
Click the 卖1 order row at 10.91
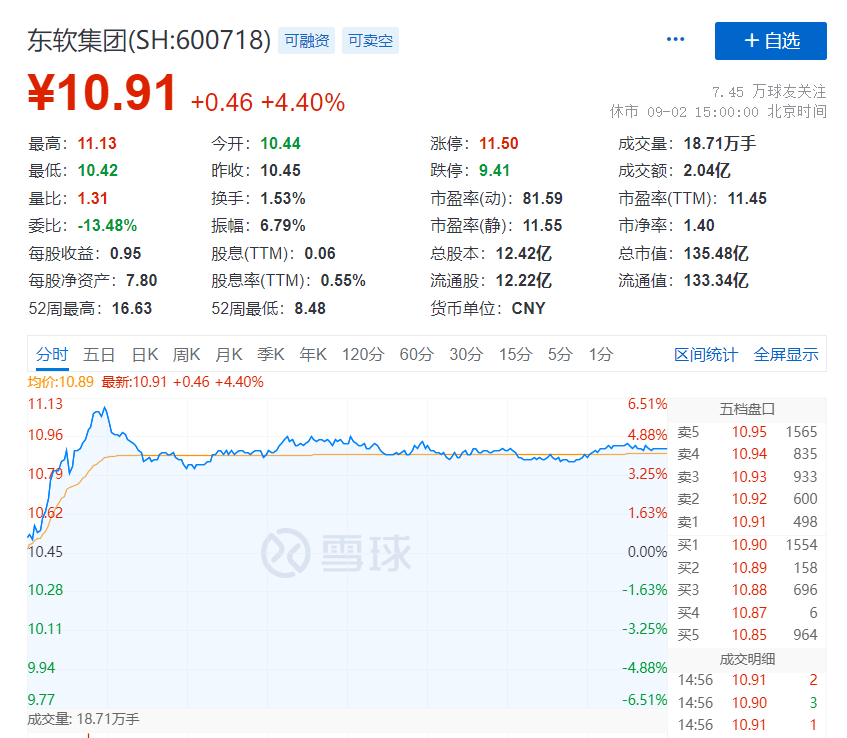tap(747, 522)
